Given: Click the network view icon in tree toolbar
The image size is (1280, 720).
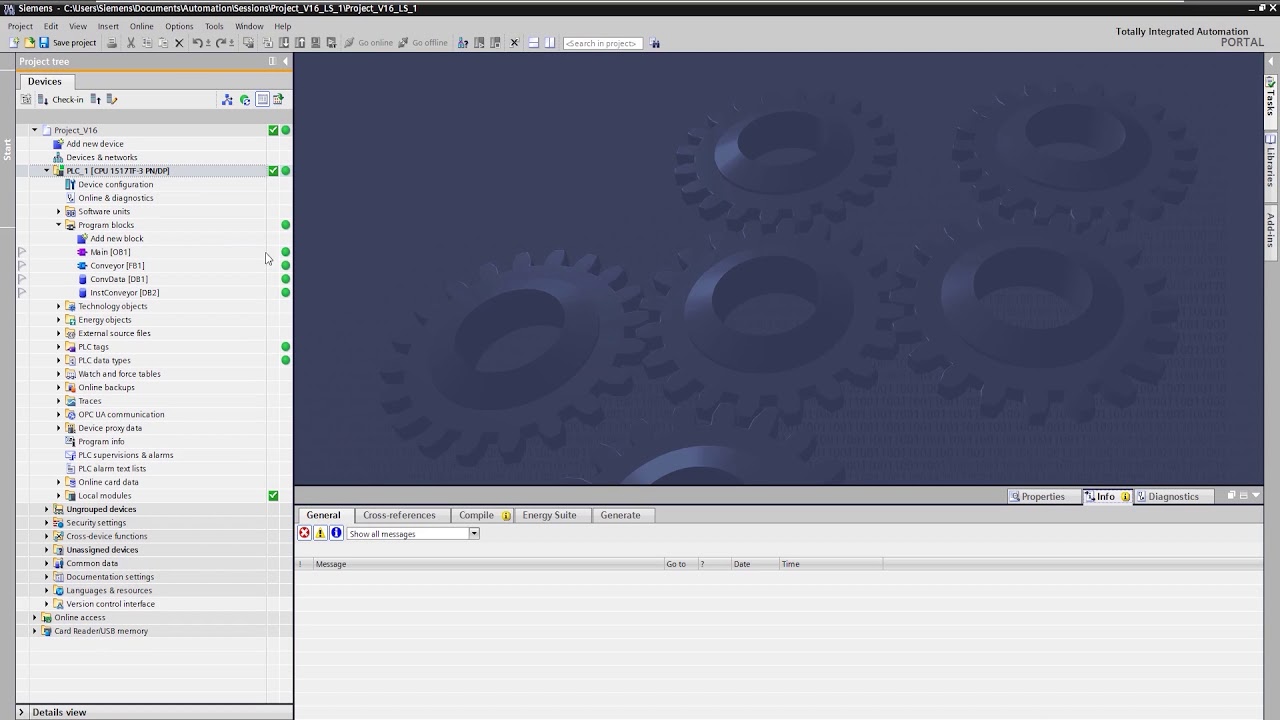Looking at the screenshot, I should pyautogui.click(x=227, y=99).
